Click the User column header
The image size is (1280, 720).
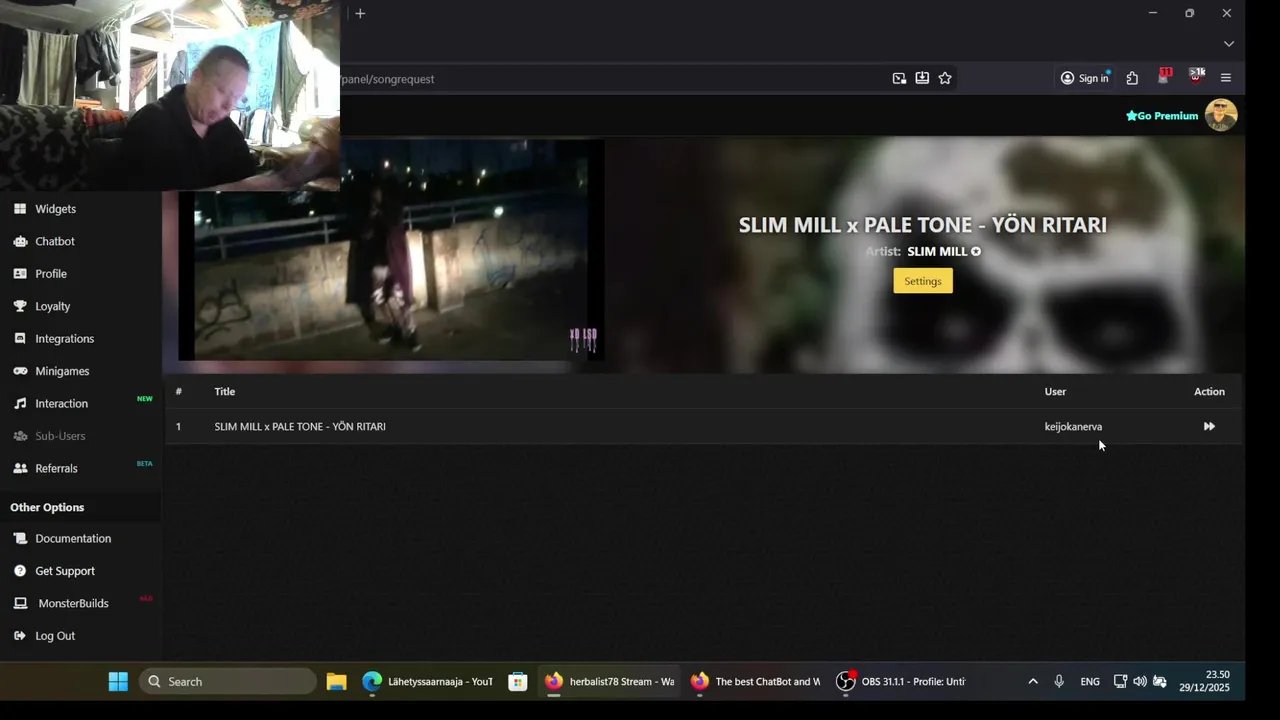pos(1055,392)
